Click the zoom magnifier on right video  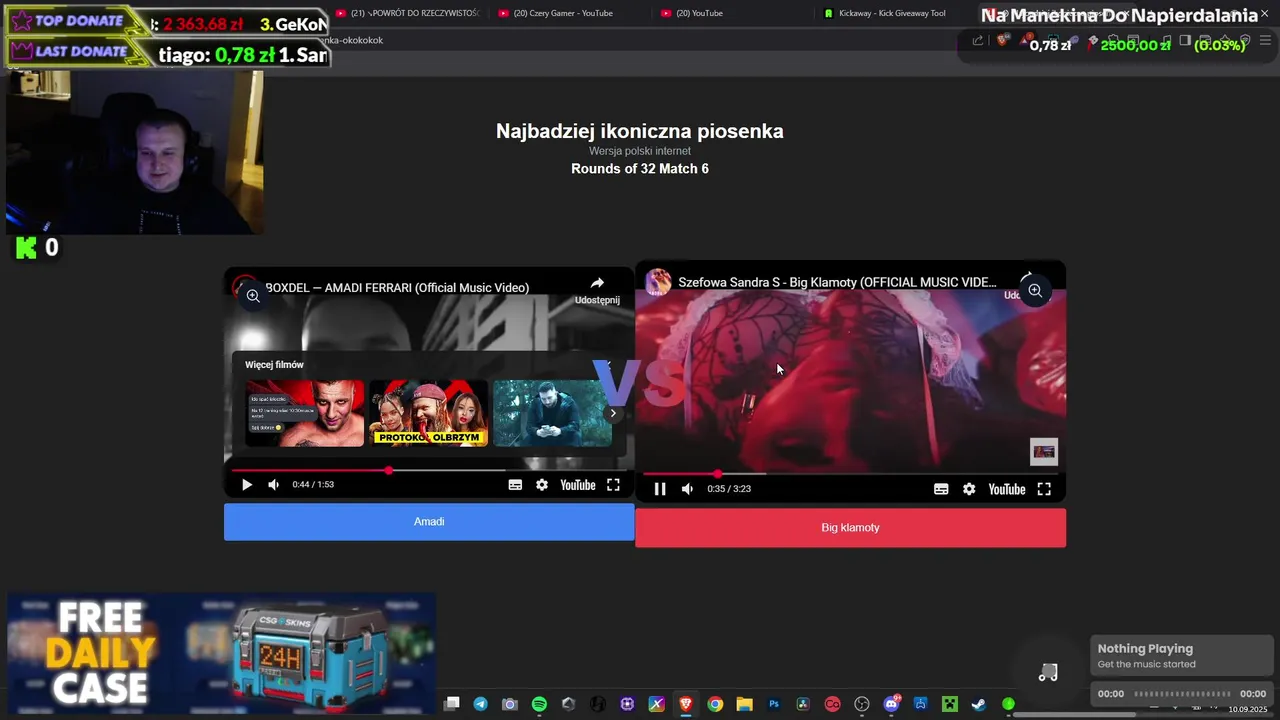1035,291
